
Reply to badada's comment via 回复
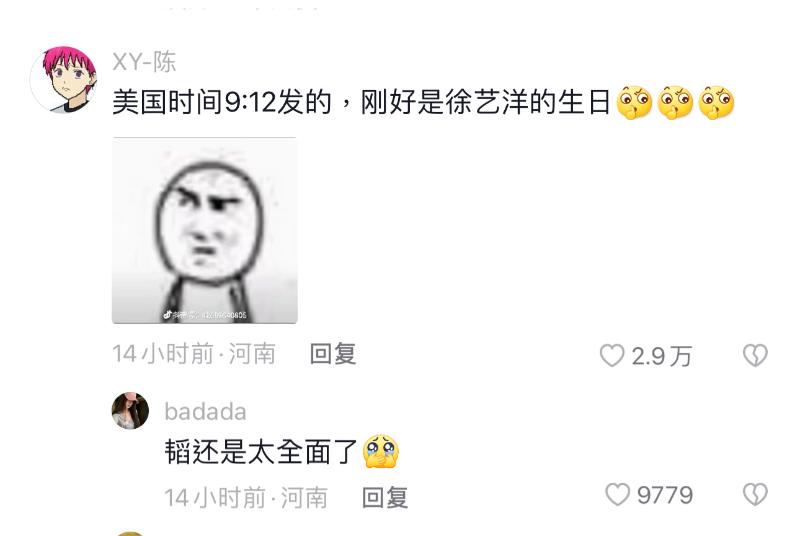point(385,497)
